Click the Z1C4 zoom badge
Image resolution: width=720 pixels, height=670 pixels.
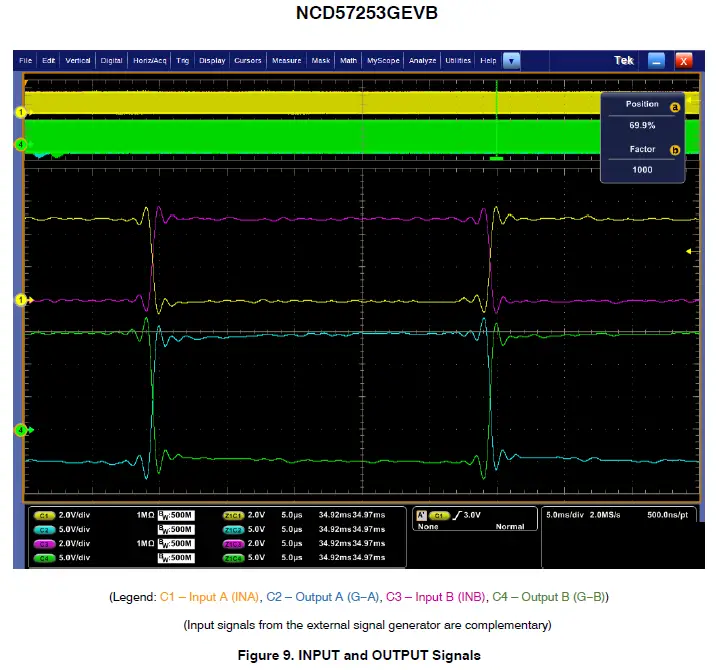click(233, 558)
